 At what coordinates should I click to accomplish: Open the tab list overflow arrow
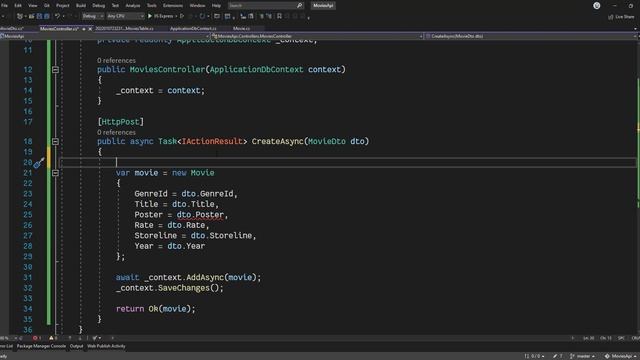click(636, 29)
